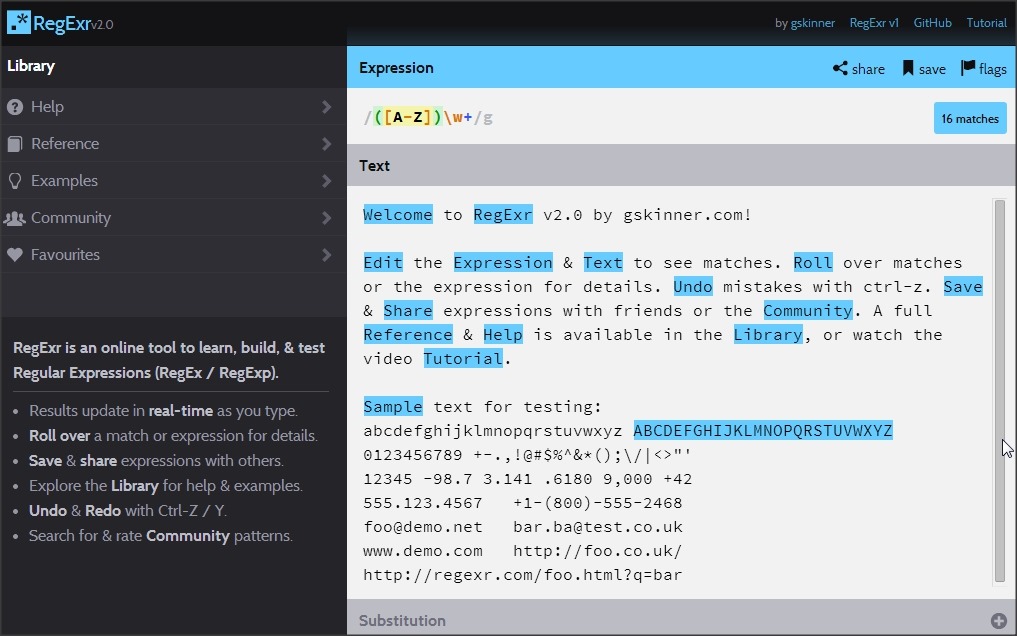Expand the Substitution panel with plus icon
The image size is (1017, 636).
tap(997, 621)
